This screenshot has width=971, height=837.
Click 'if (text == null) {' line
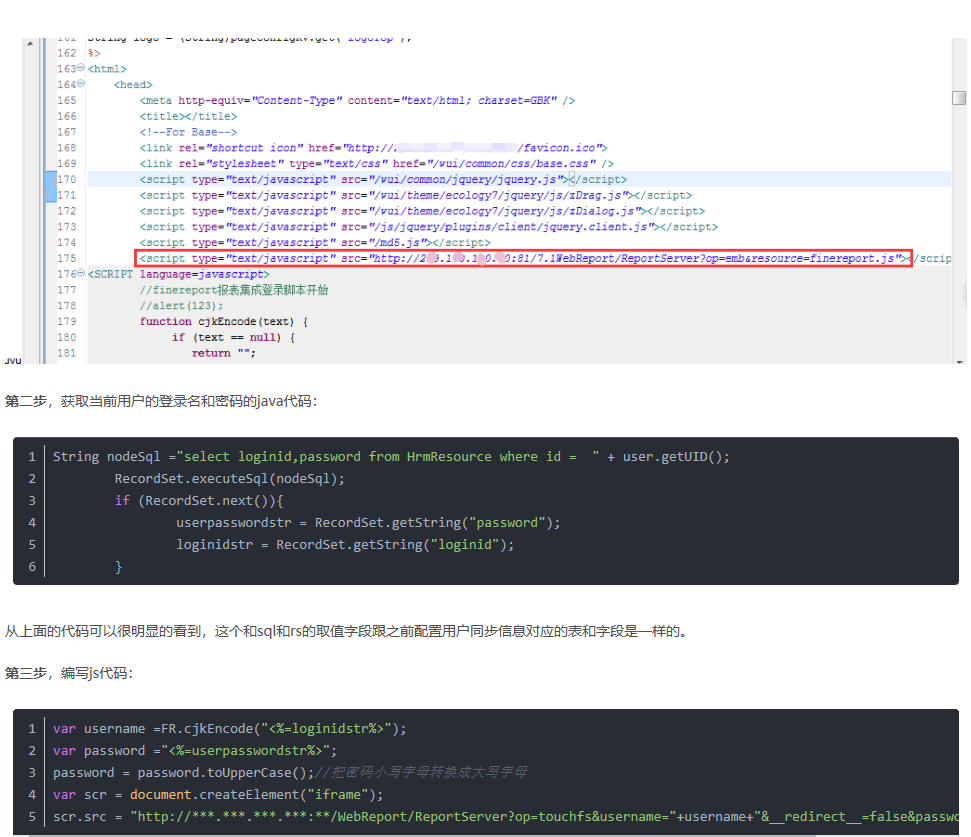233,337
